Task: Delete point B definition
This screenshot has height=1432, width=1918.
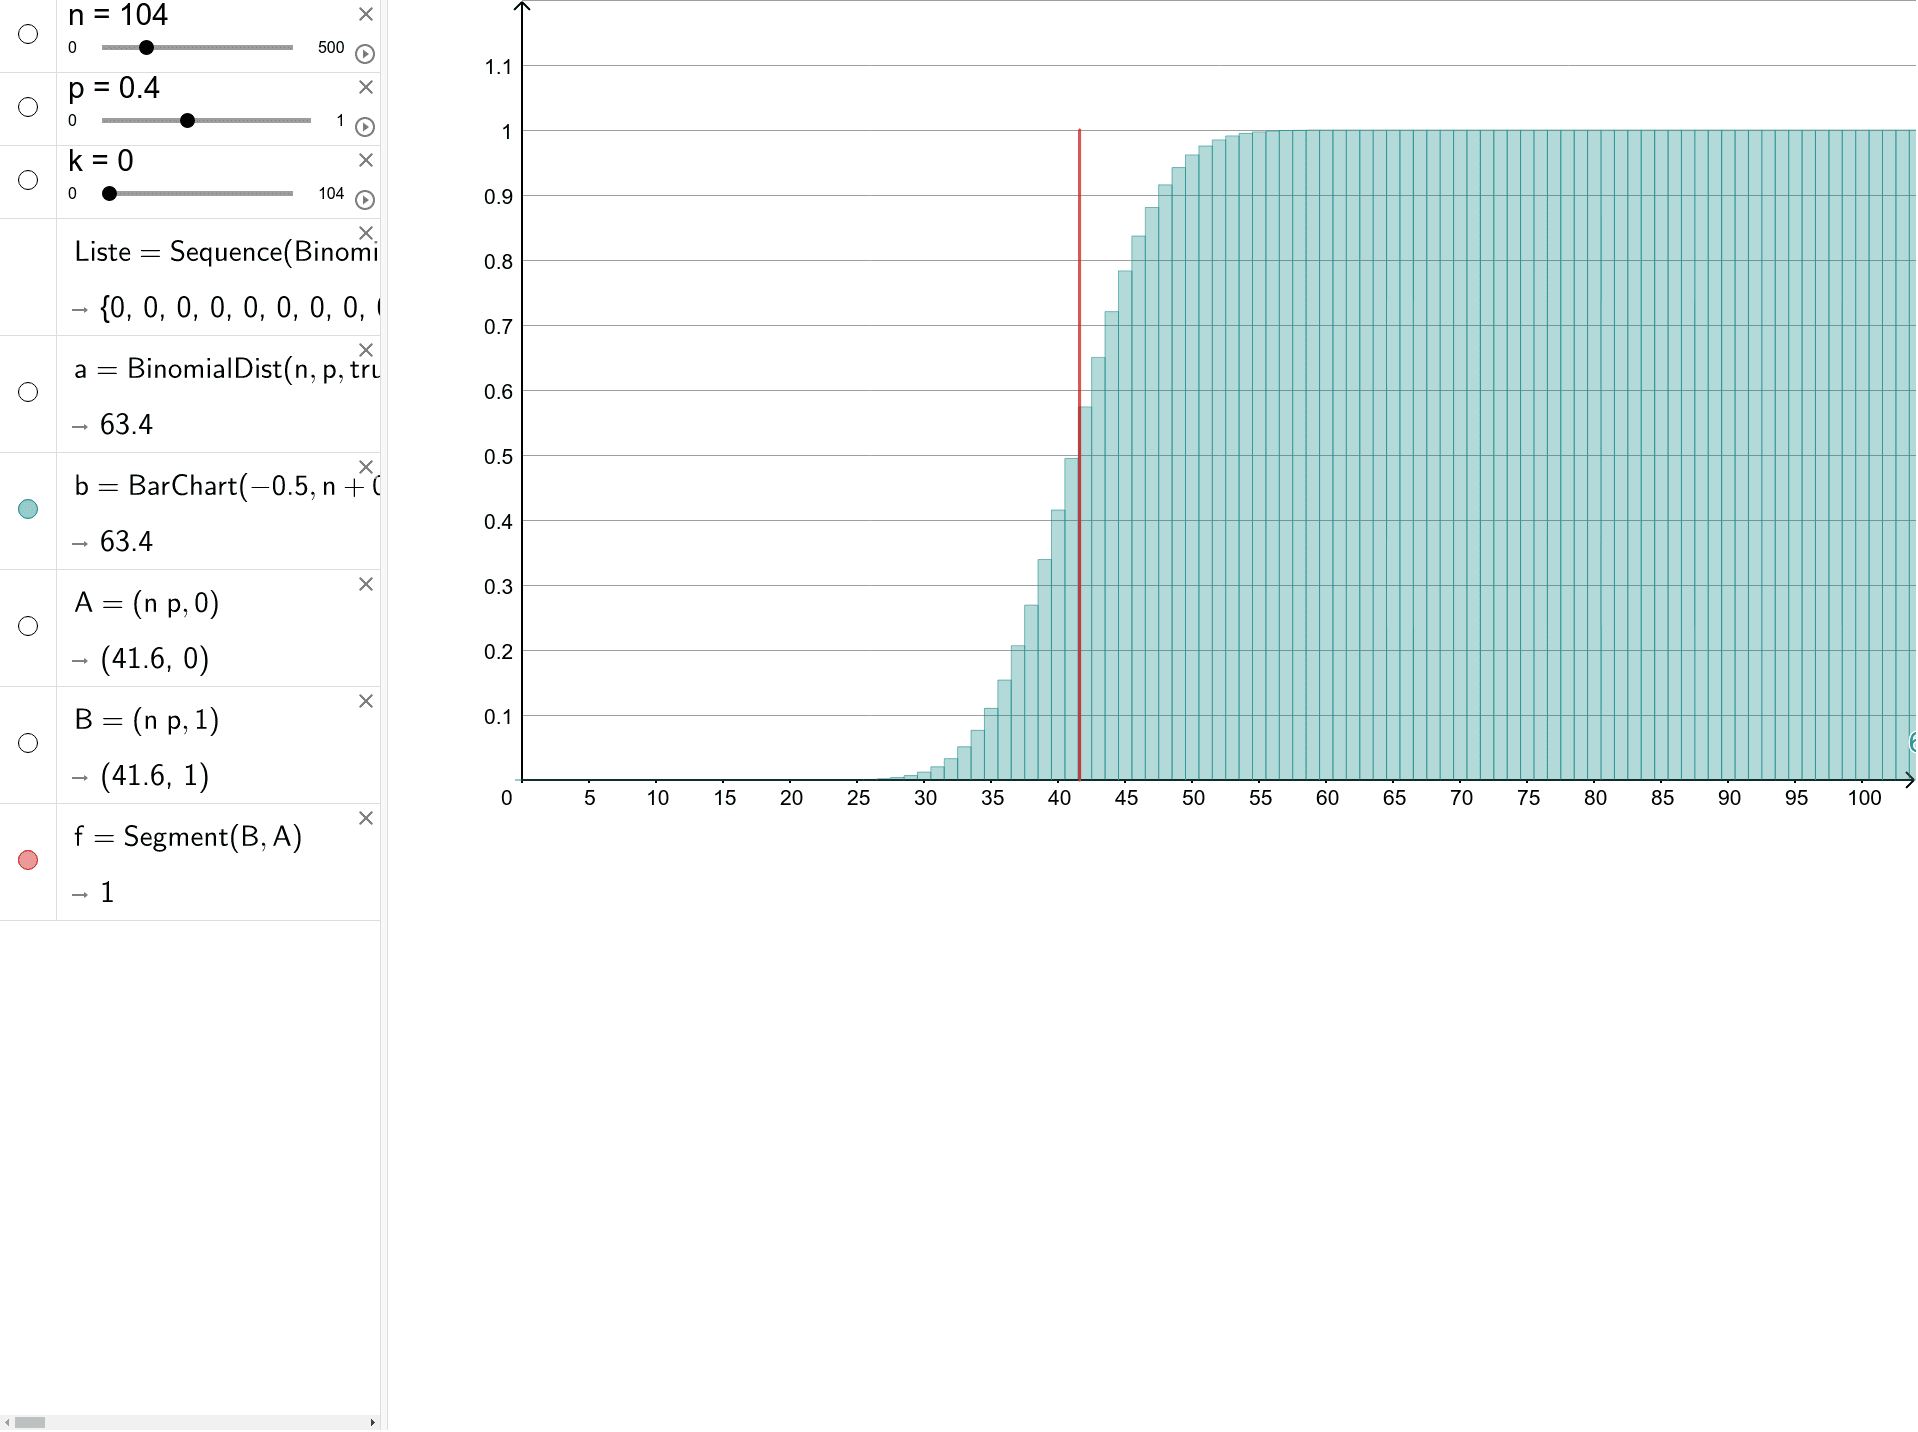Action: click(366, 702)
